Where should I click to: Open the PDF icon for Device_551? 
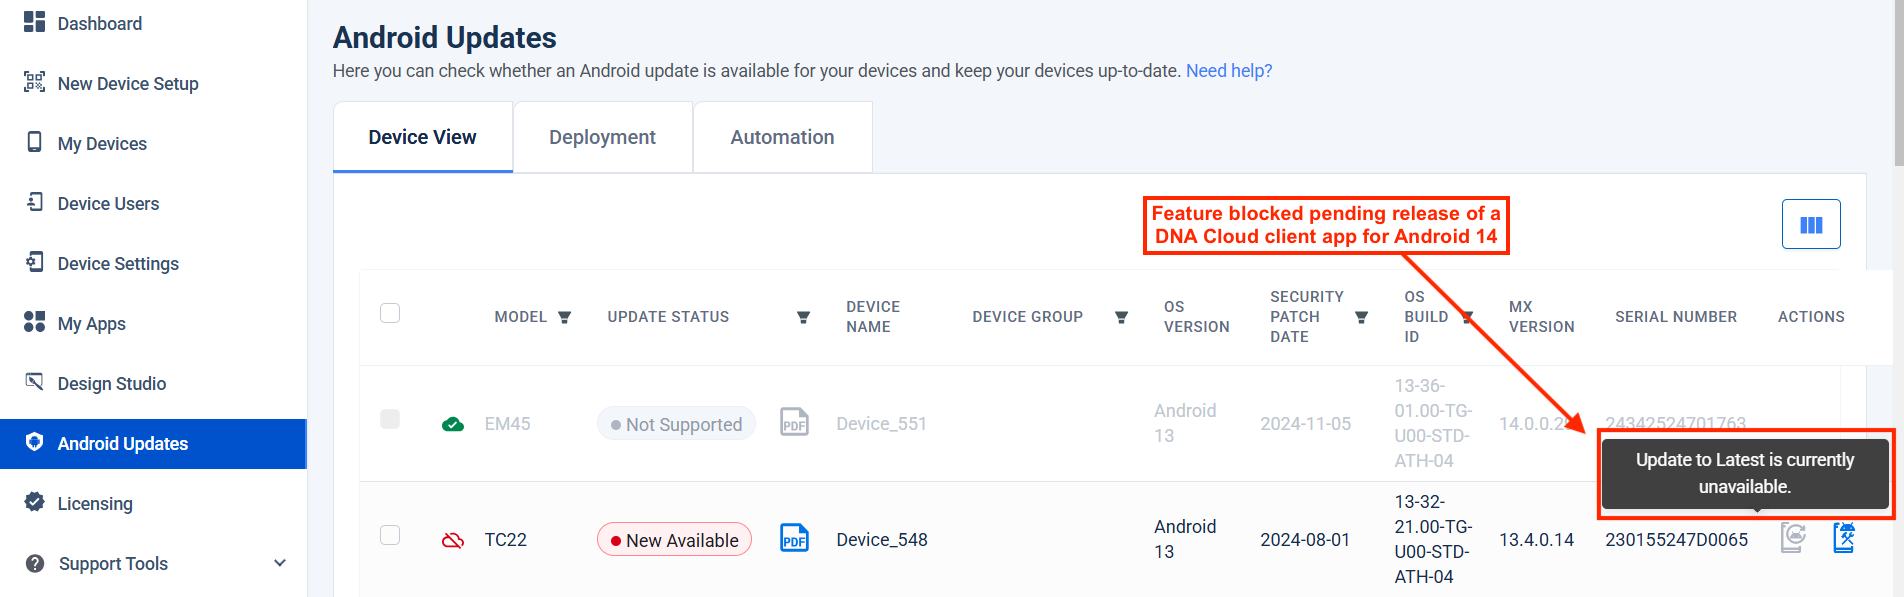794,422
